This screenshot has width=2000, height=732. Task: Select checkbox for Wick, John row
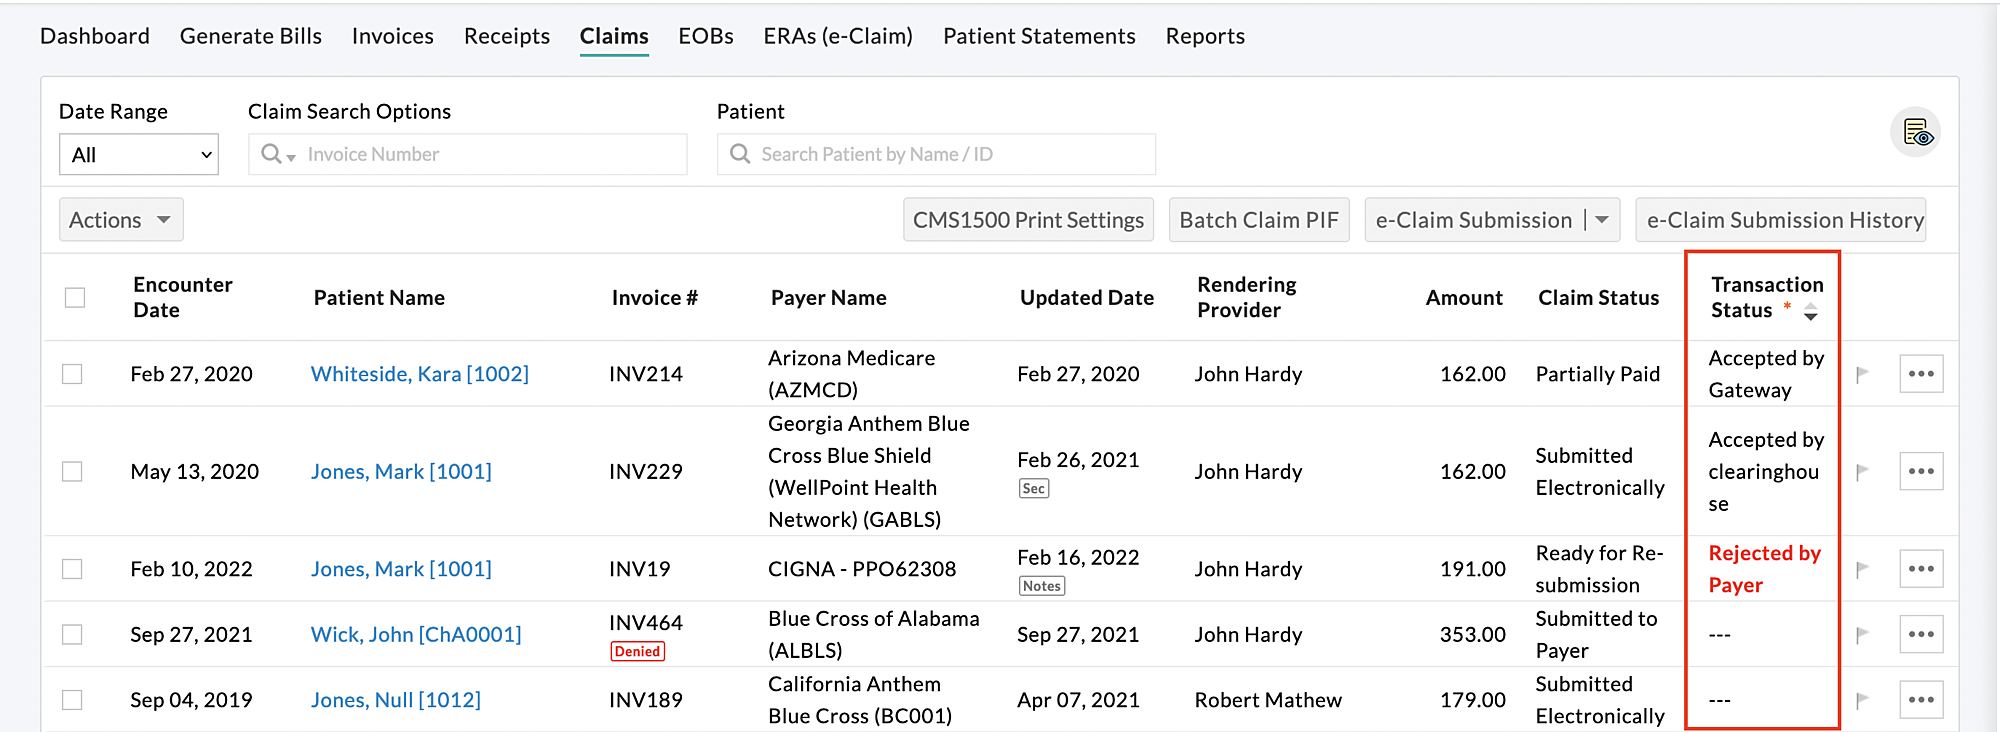pyautogui.click(x=73, y=634)
